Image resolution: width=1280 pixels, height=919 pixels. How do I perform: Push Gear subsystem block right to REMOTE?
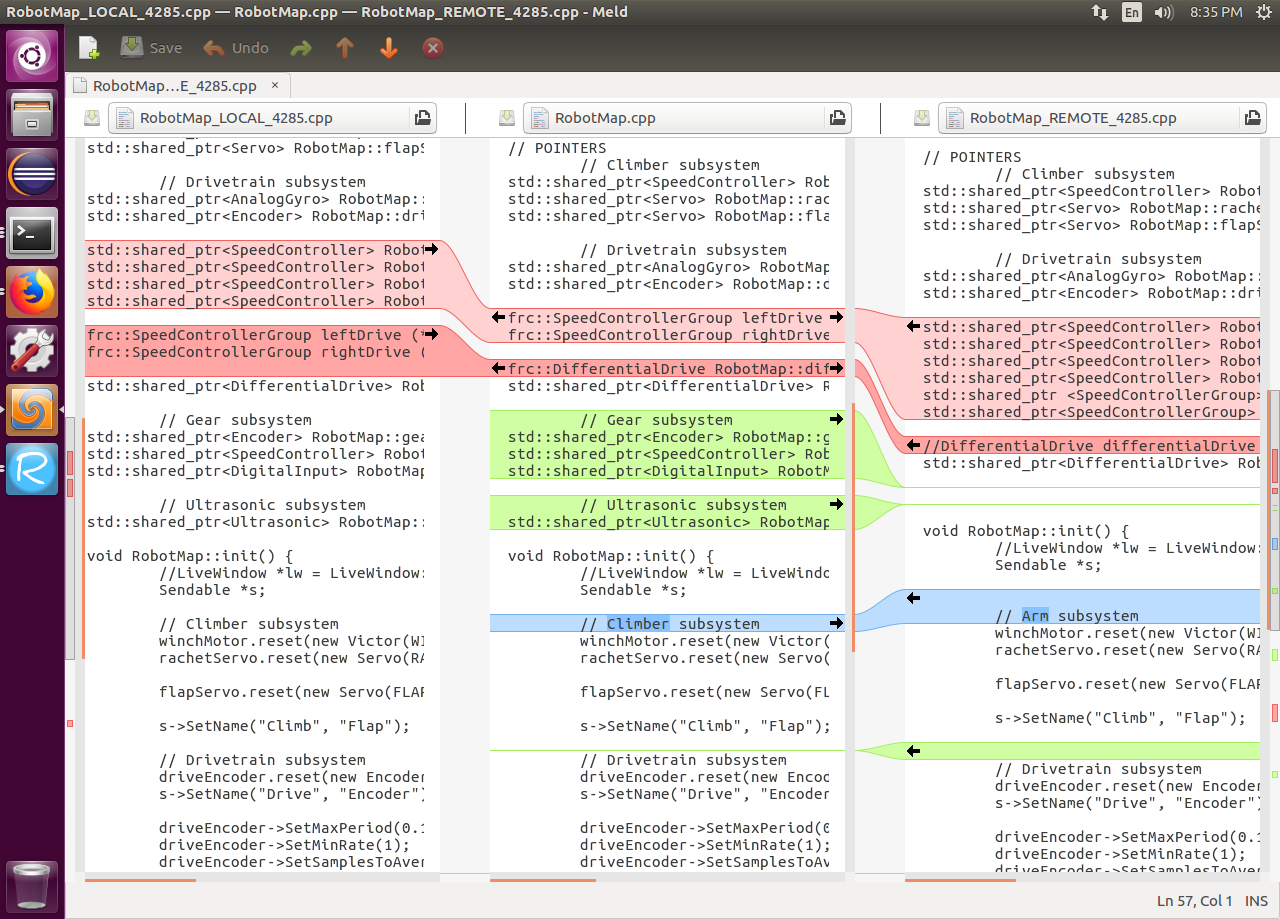(x=837, y=420)
